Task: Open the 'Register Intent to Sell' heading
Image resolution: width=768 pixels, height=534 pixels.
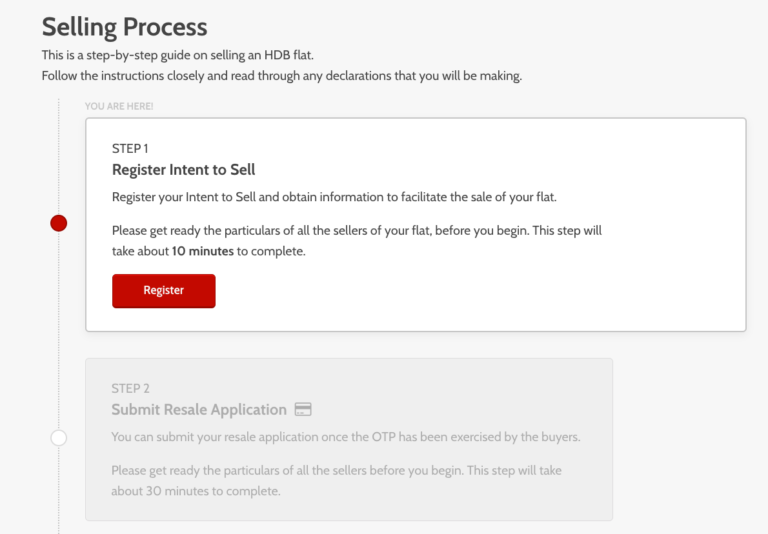Action: coord(183,169)
